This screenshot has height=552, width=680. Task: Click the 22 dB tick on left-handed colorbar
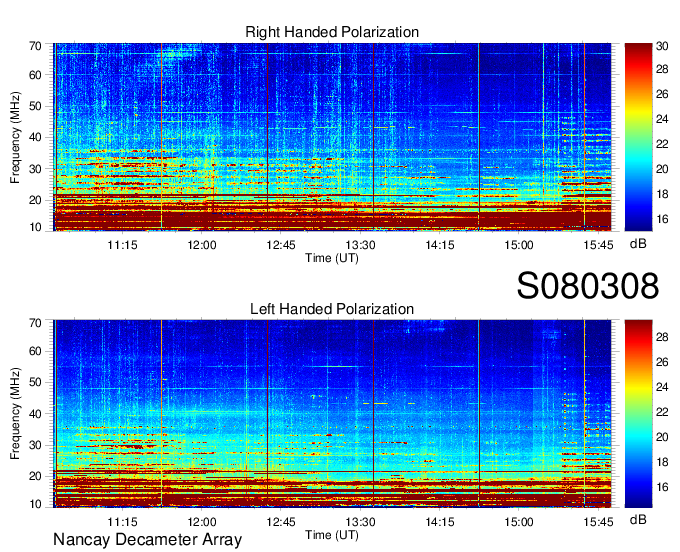[x=662, y=412]
